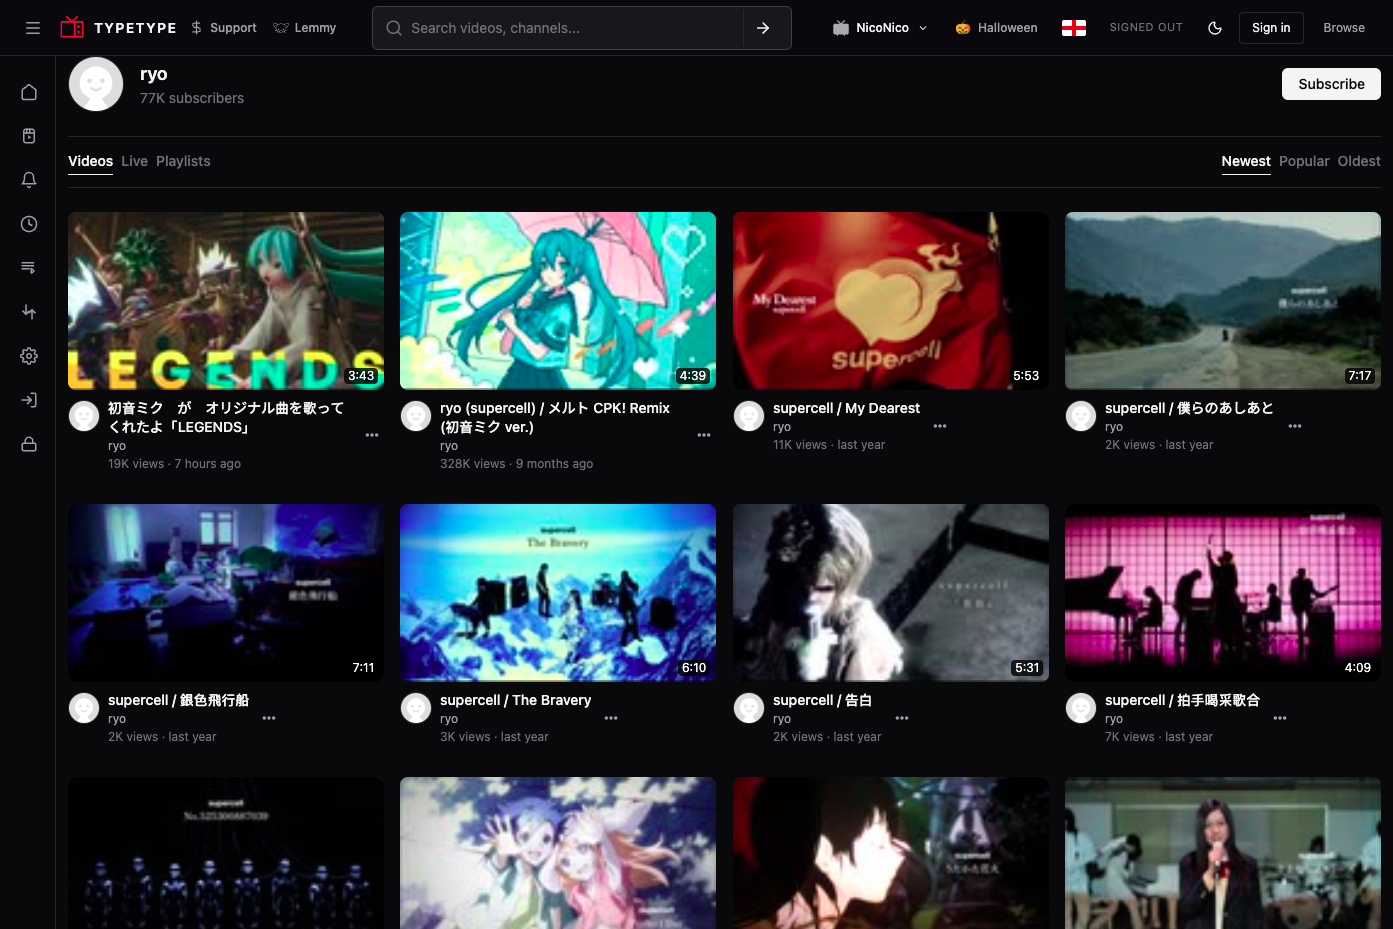The width and height of the screenshot is (1393, 929).
Task: Click the lock icon in sidebar
Action: point(29,444)
